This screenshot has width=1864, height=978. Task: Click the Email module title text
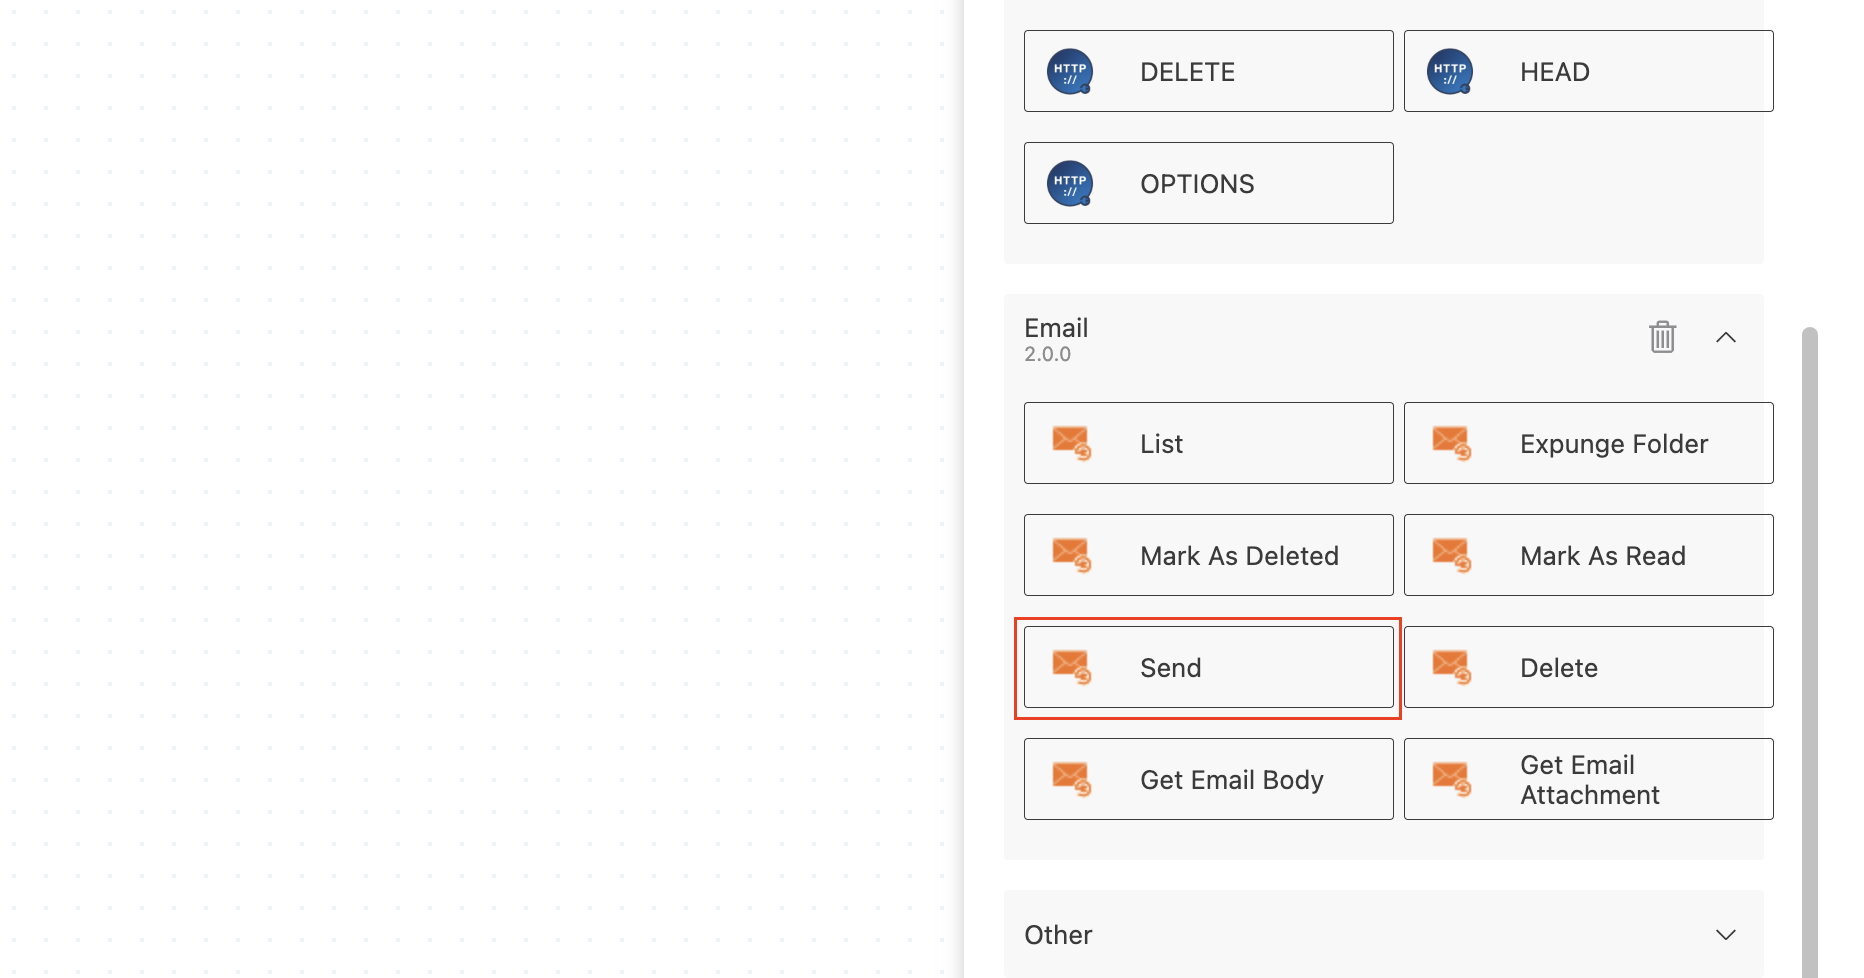pyautogui.click(x=1056, y=328)
